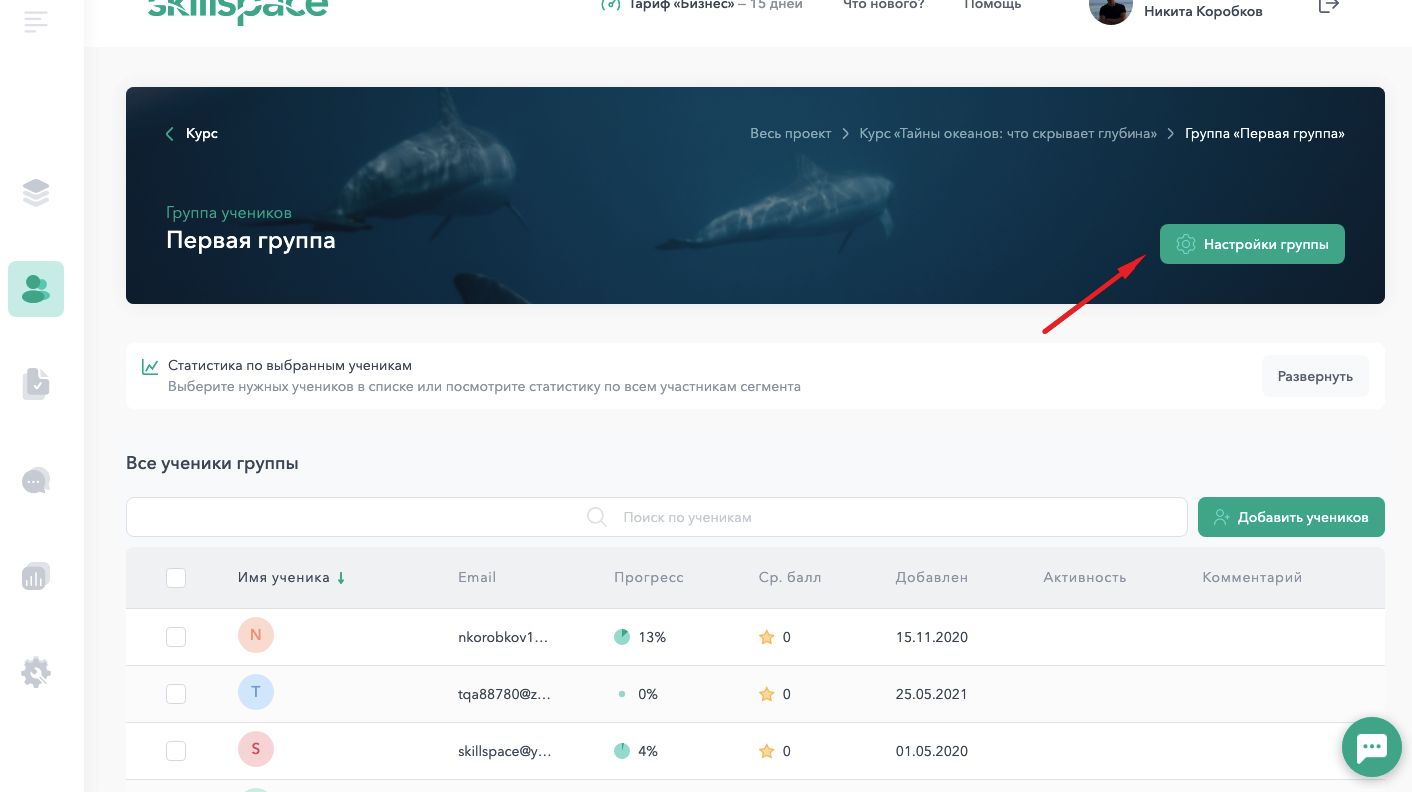Click the avatar T of second student

(256, 692)
